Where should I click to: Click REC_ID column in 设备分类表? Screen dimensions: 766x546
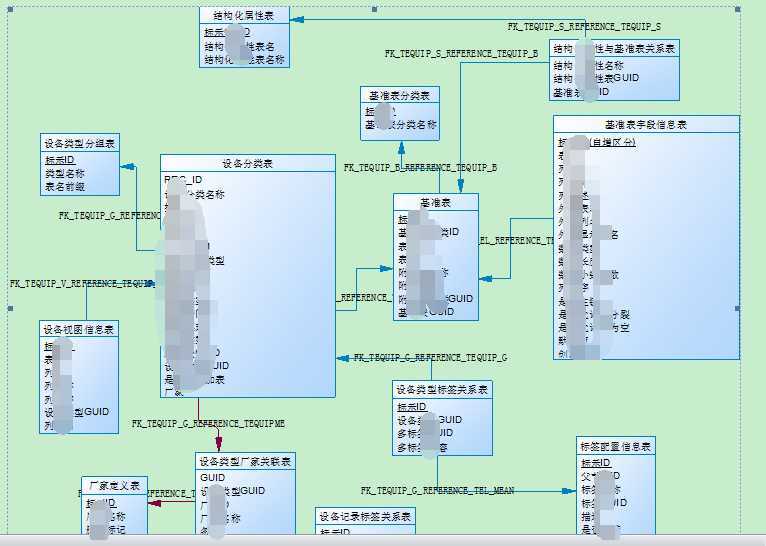coord(183,180)
